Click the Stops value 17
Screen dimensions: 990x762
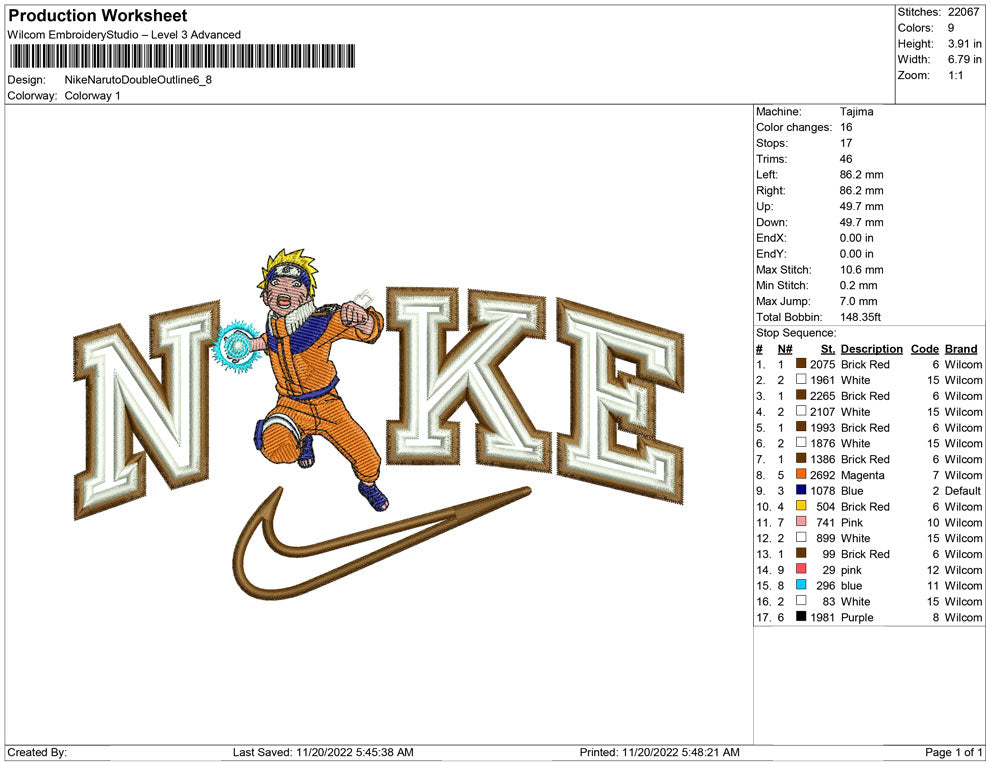(846, 143)
